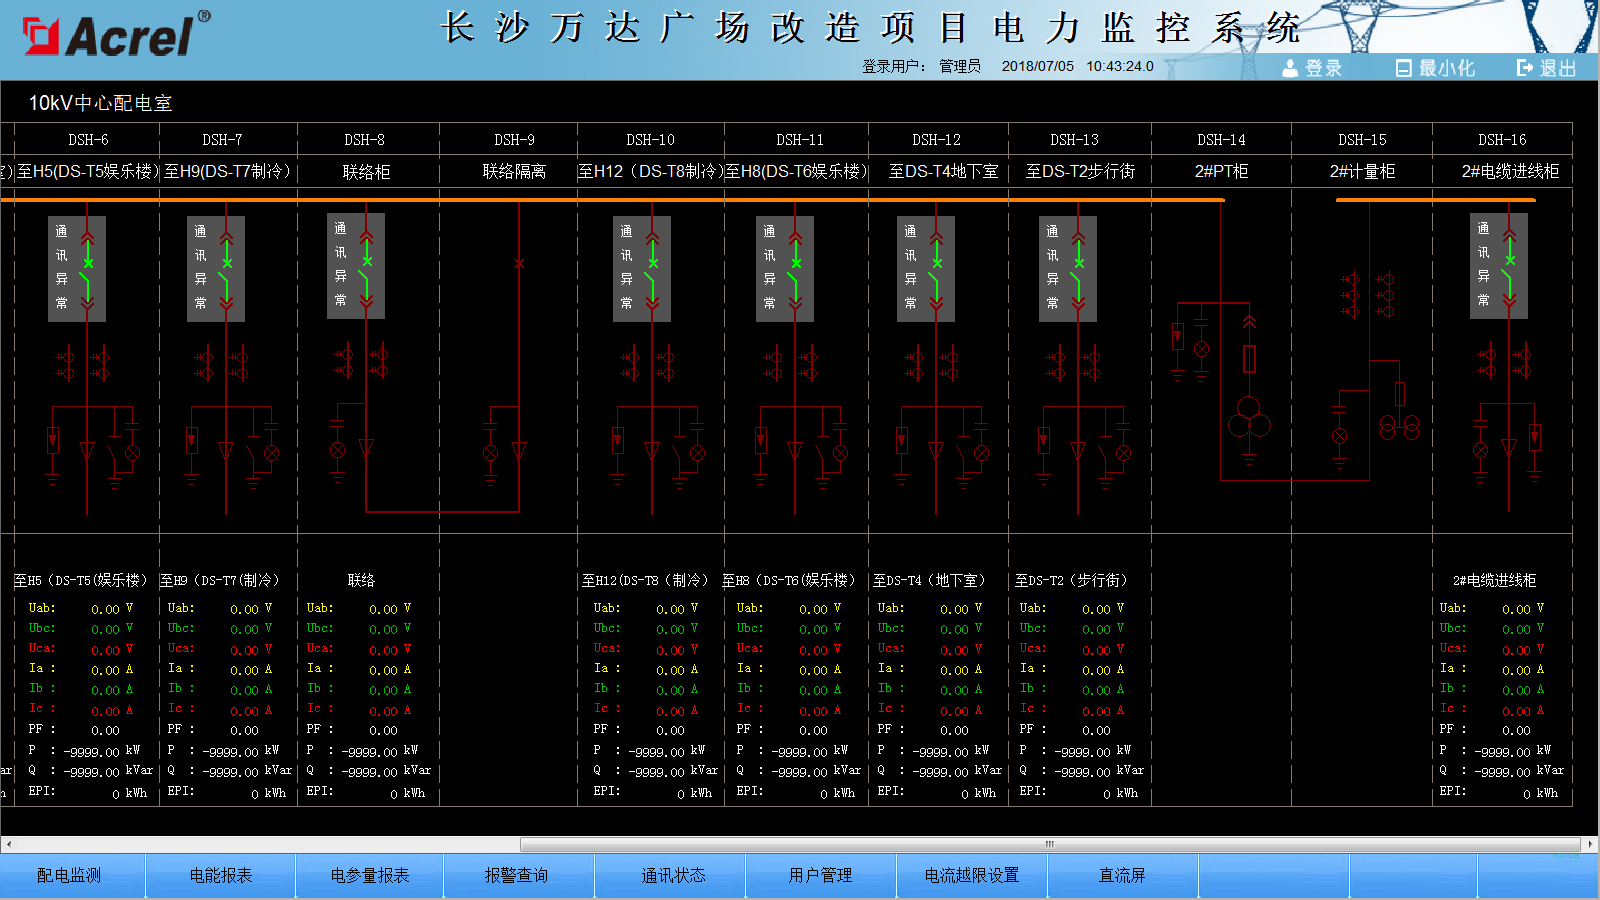Open the 配电监测 tab

pyautogui.click(x=69, y=876)
